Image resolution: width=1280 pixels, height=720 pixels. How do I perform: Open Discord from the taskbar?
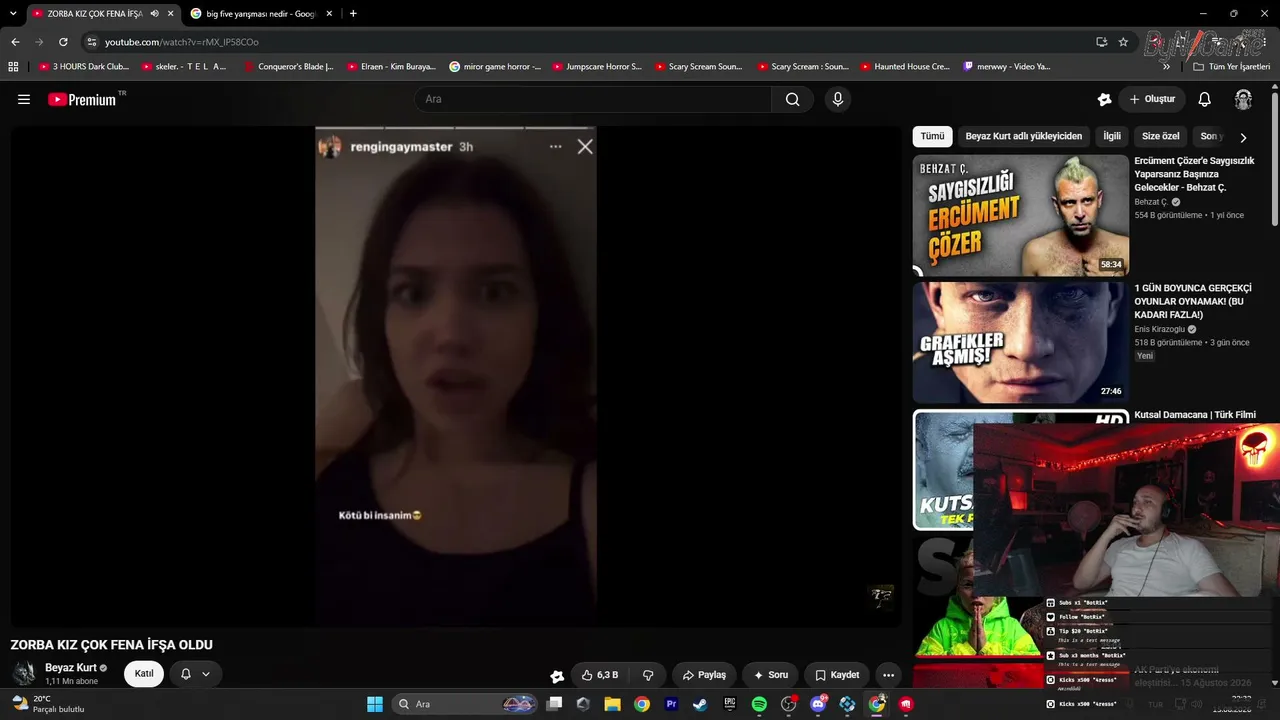pyautogui.click(x=818, y=704)
